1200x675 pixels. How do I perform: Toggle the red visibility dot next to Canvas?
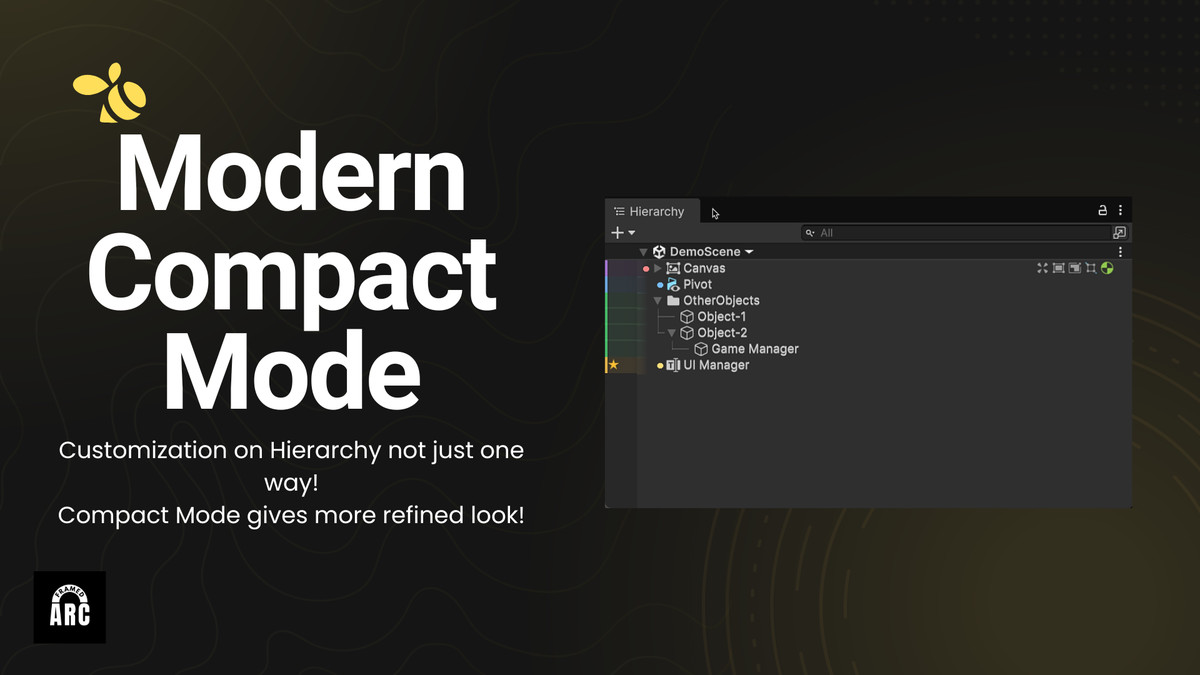[645, 268]
